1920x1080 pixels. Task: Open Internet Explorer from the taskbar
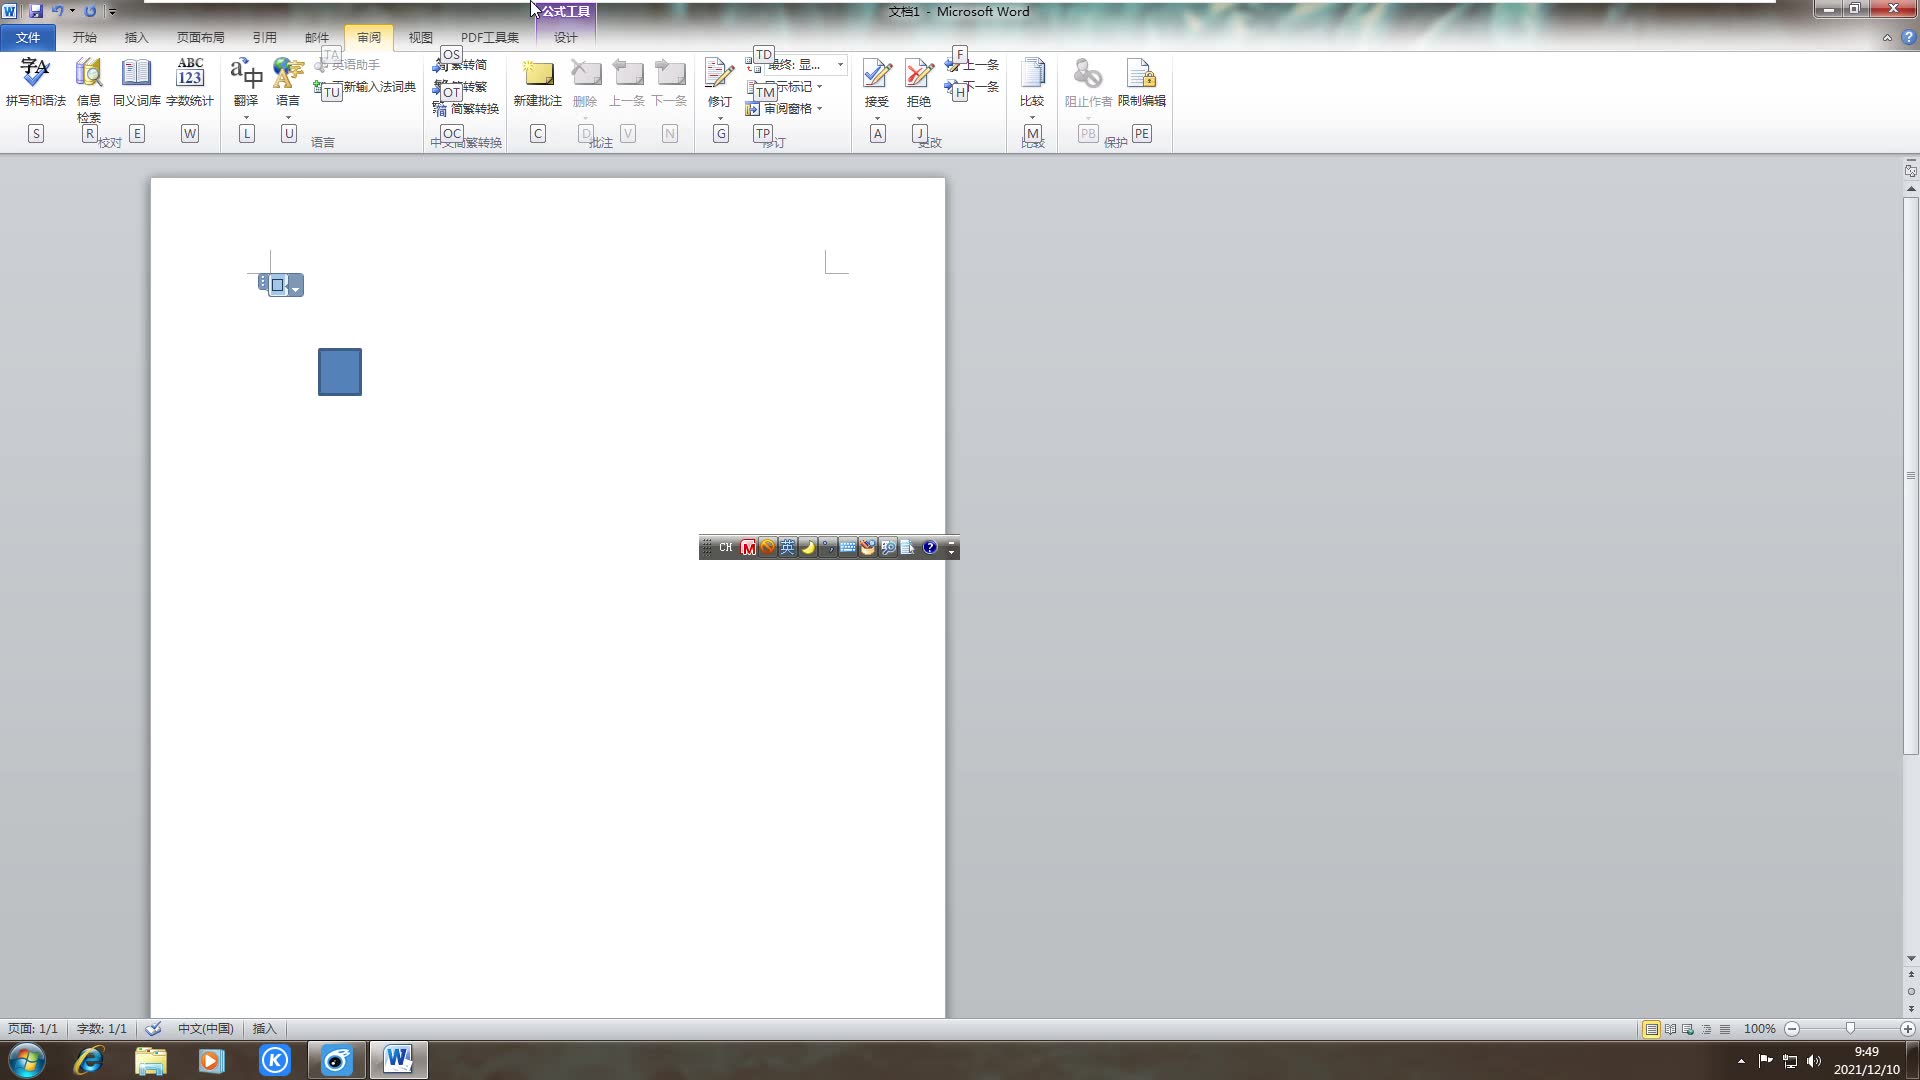click(x=89, y=1060)
